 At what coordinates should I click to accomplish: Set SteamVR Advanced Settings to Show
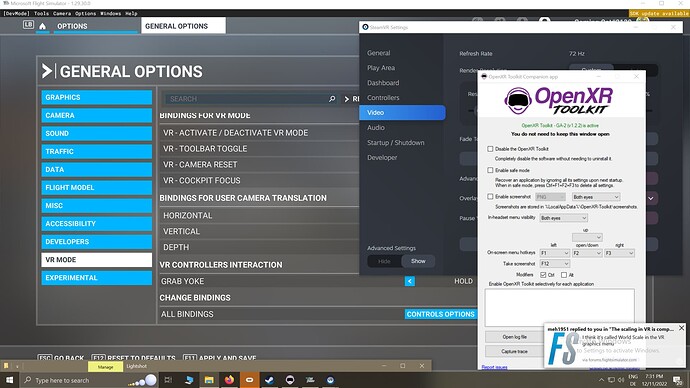pos(418,261)
